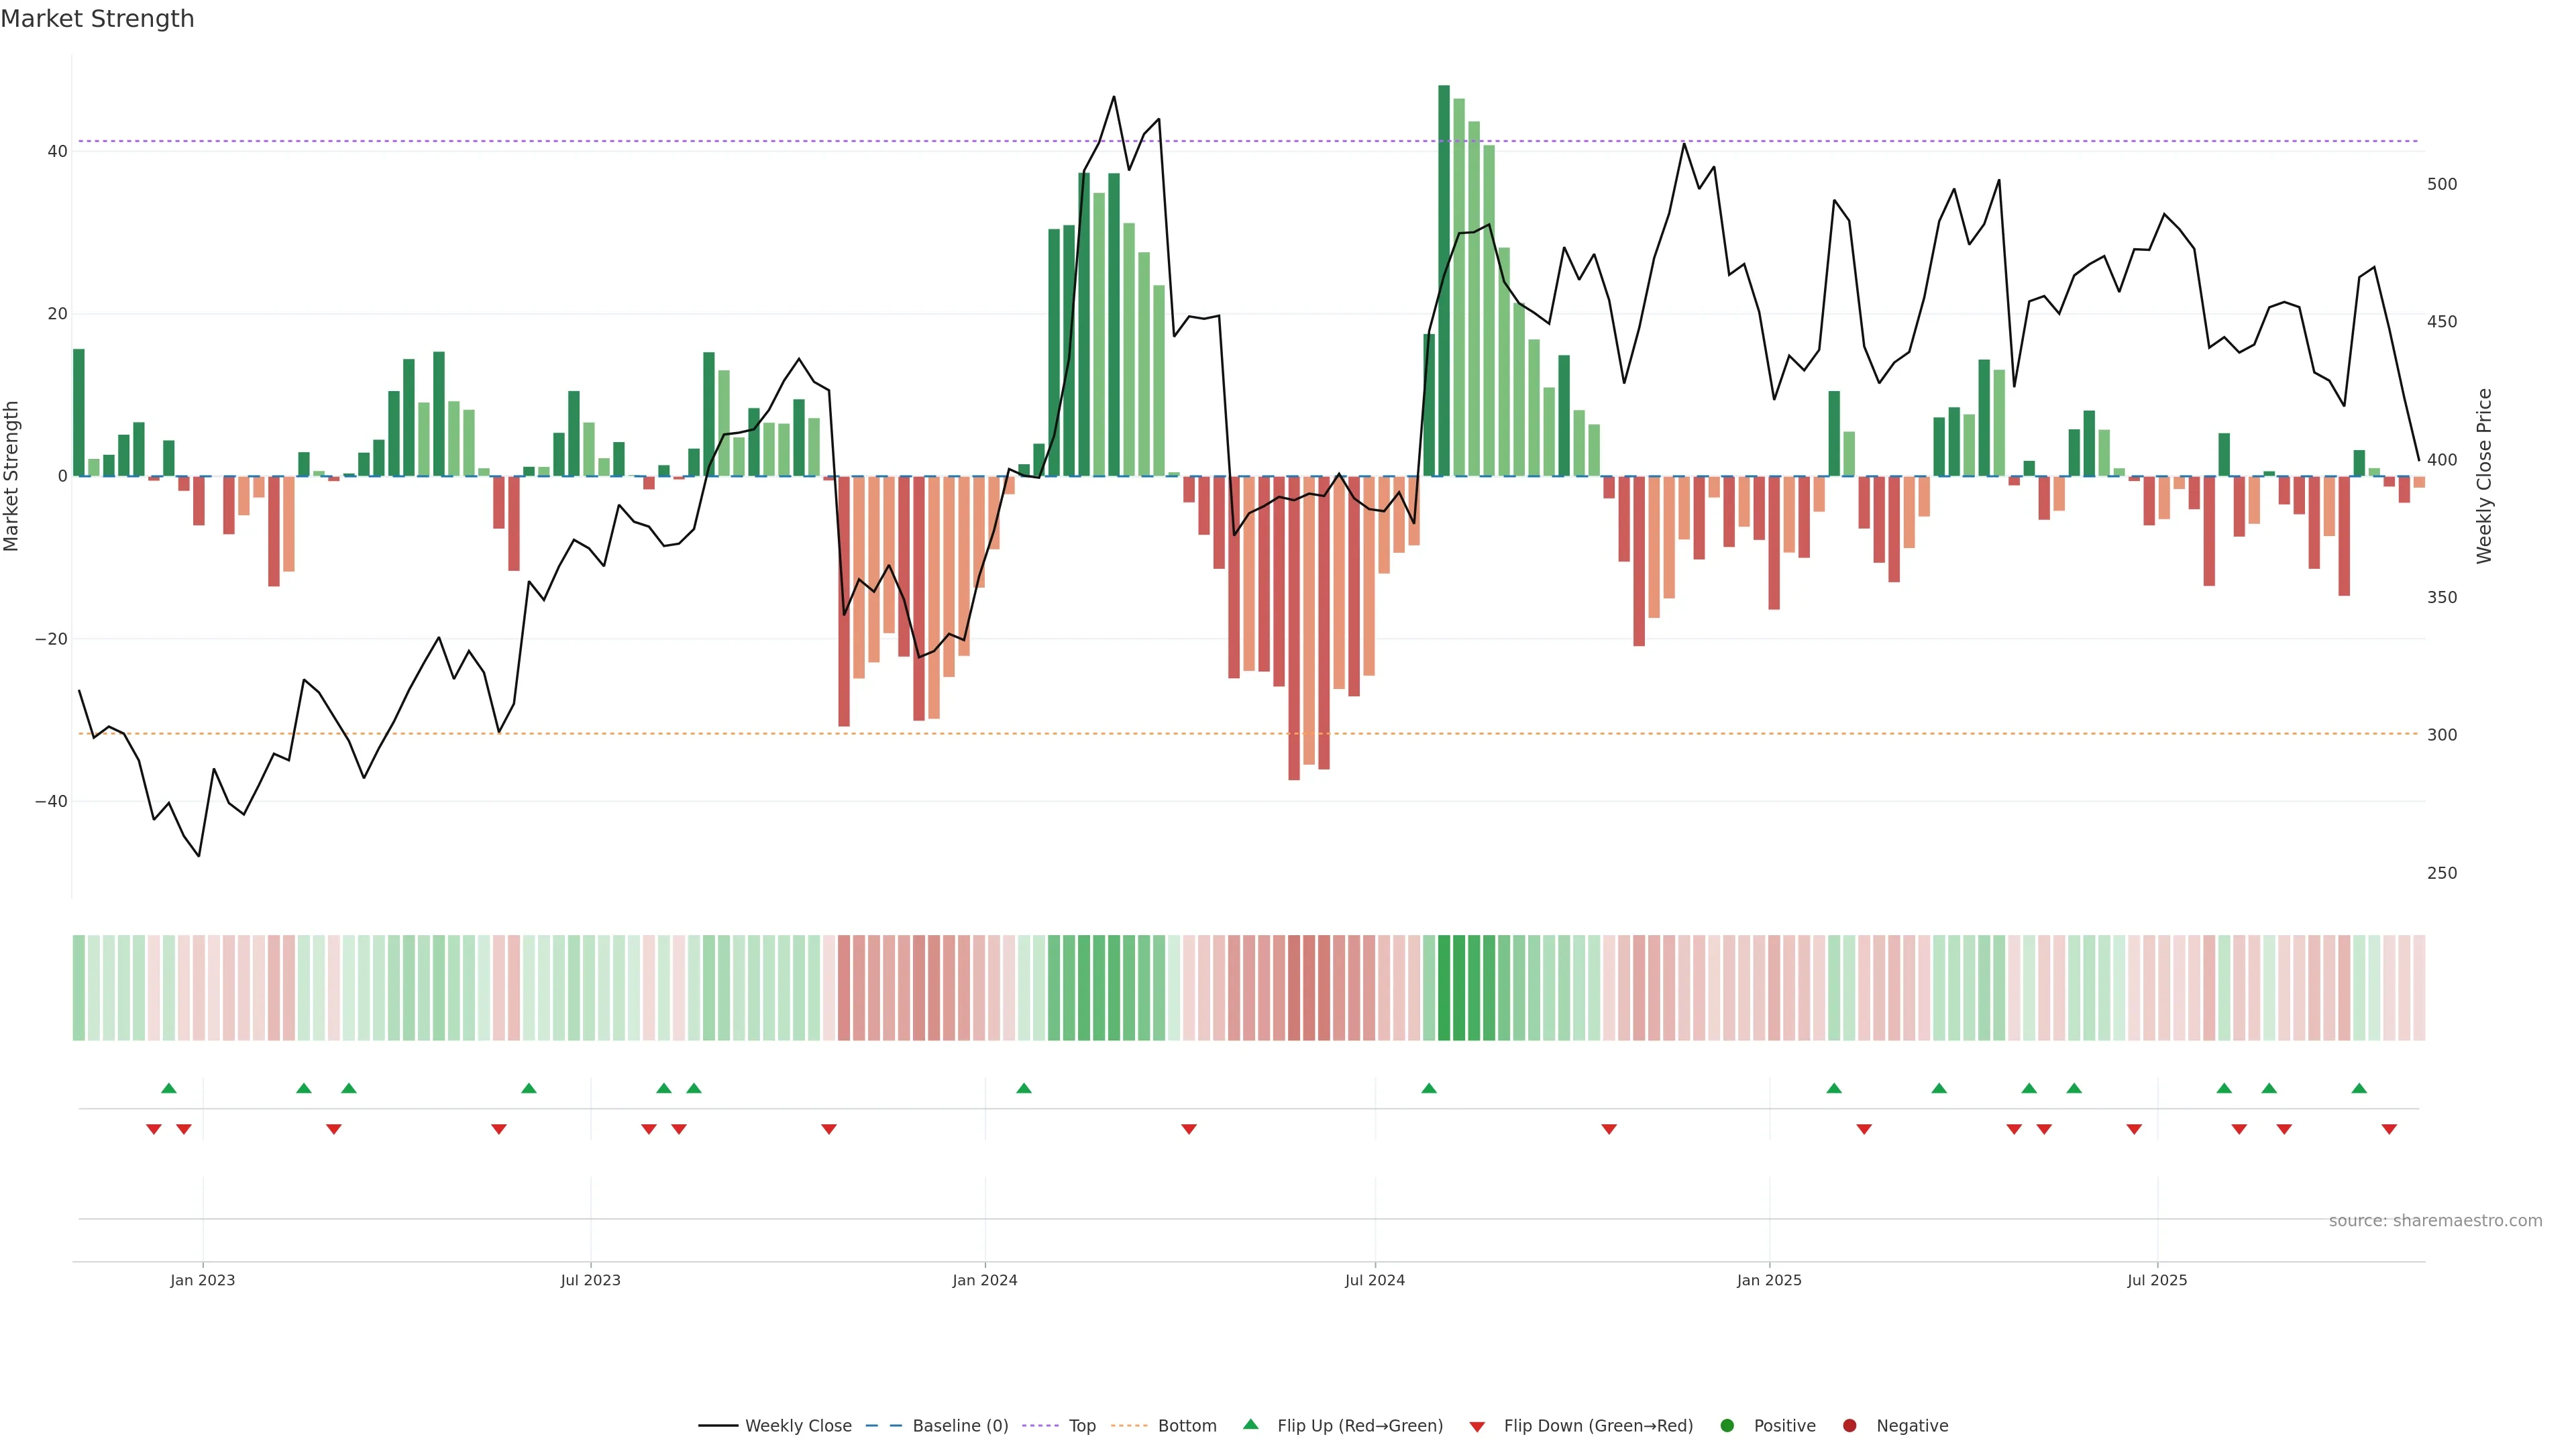This screenshot has width=2576, height=1449.
Task: Click the flip-up triangle nearest Jul 2024
Action: pyautogui.click(x=1429, y=1088)
